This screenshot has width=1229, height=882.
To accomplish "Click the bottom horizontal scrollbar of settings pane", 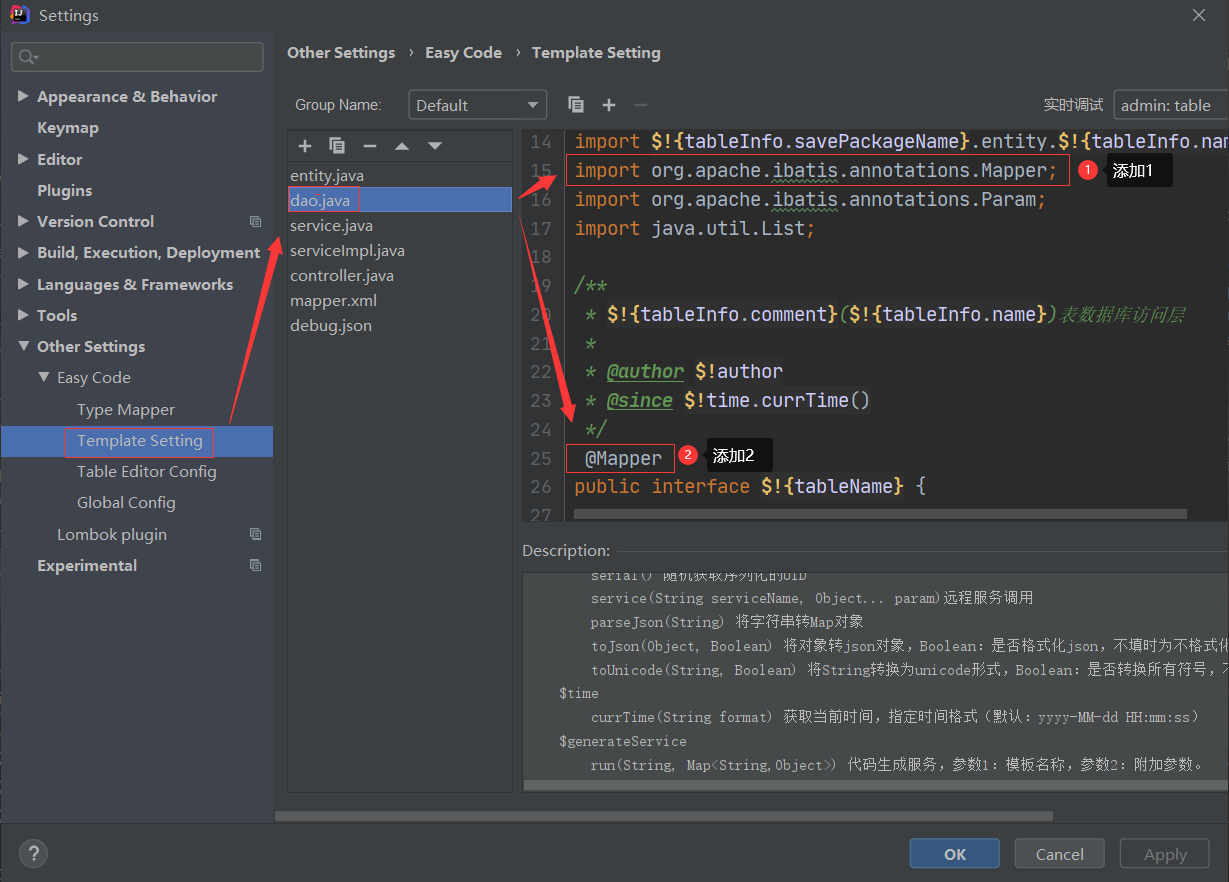I will (x=664, y=816).
